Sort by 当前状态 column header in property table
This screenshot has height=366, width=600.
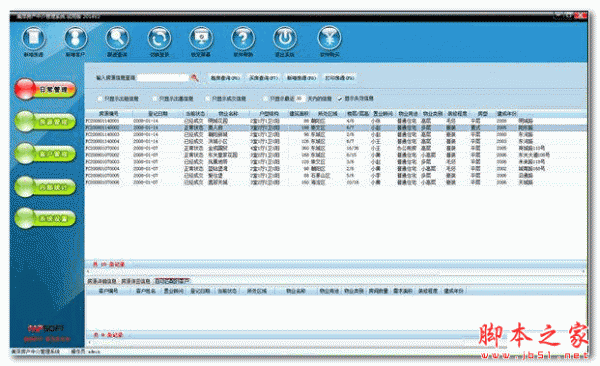point(195,114)
